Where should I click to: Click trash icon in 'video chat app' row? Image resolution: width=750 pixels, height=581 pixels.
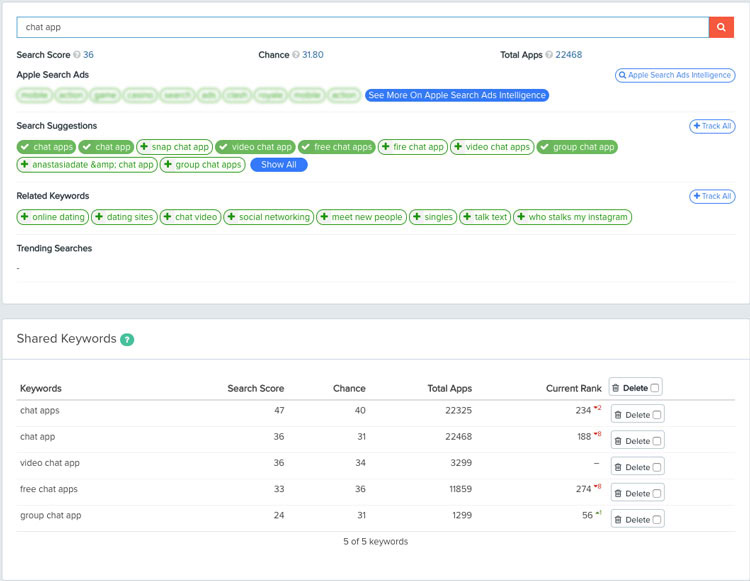[618, 467]
